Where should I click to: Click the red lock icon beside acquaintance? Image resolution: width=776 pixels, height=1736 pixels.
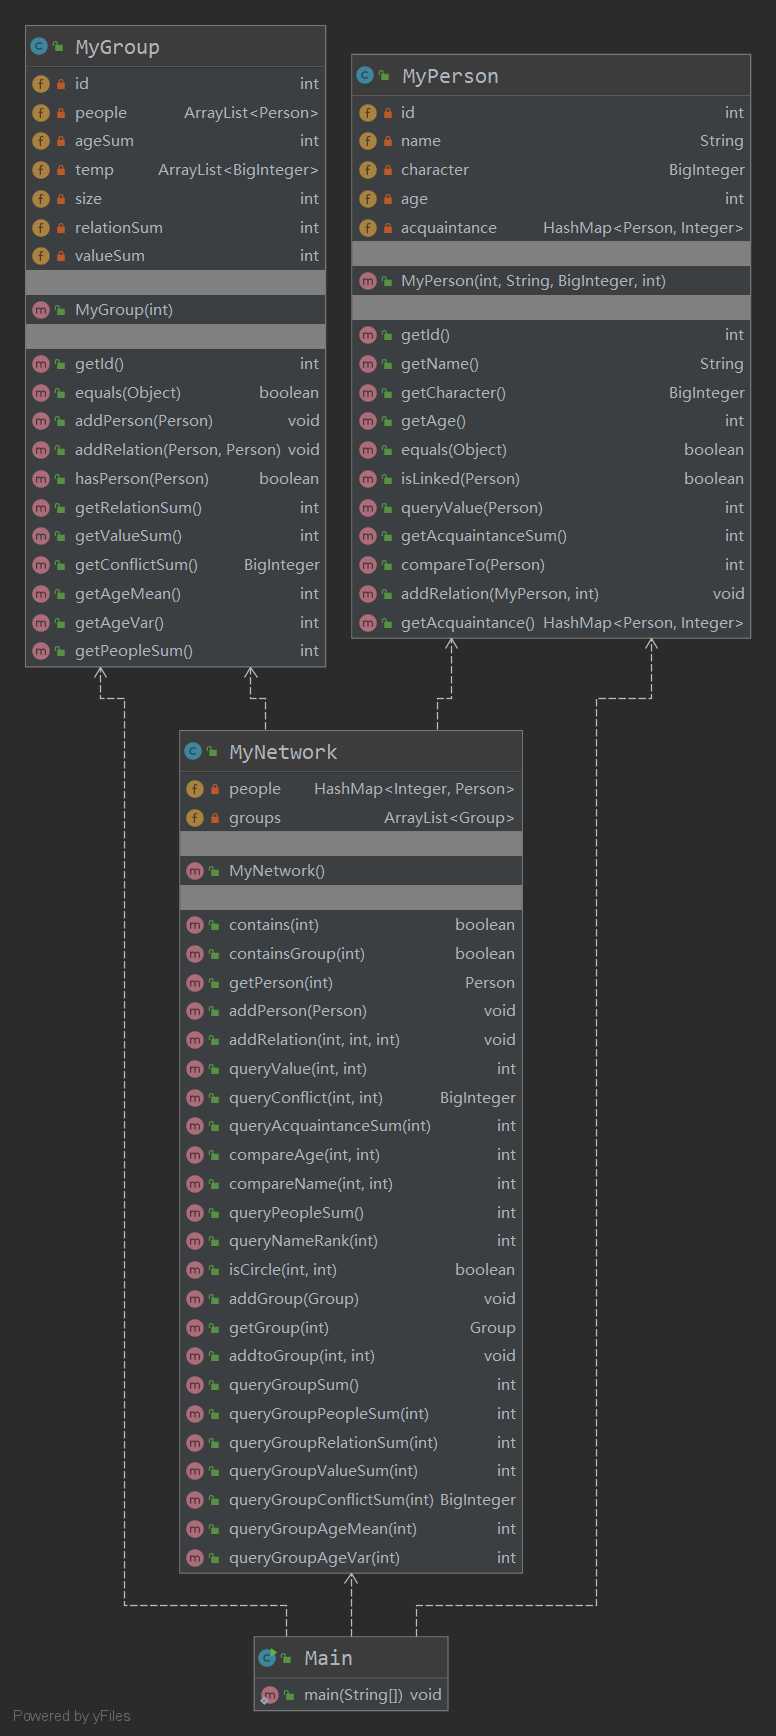(x=388, y=228)
